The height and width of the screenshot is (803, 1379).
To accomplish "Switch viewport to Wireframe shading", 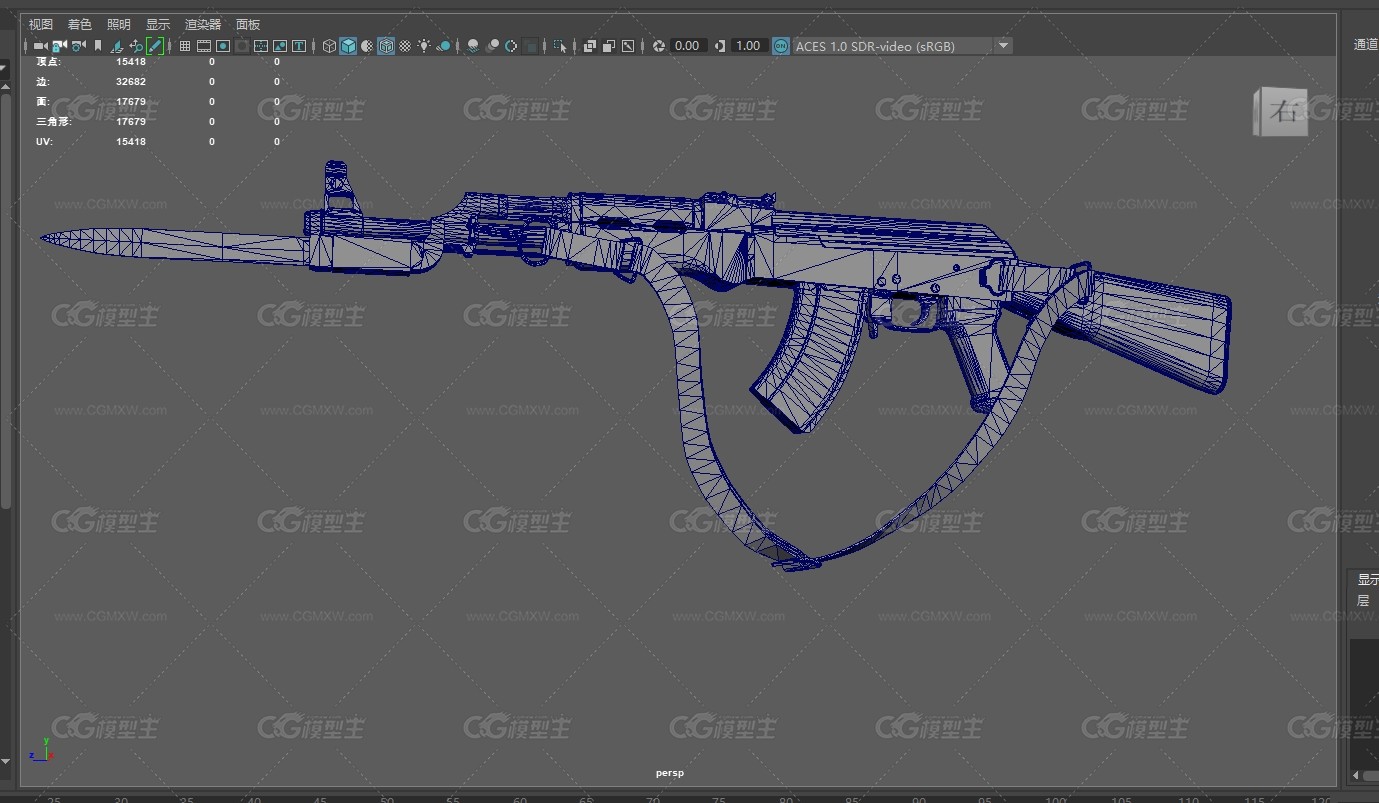I will [x=330, y=46].
